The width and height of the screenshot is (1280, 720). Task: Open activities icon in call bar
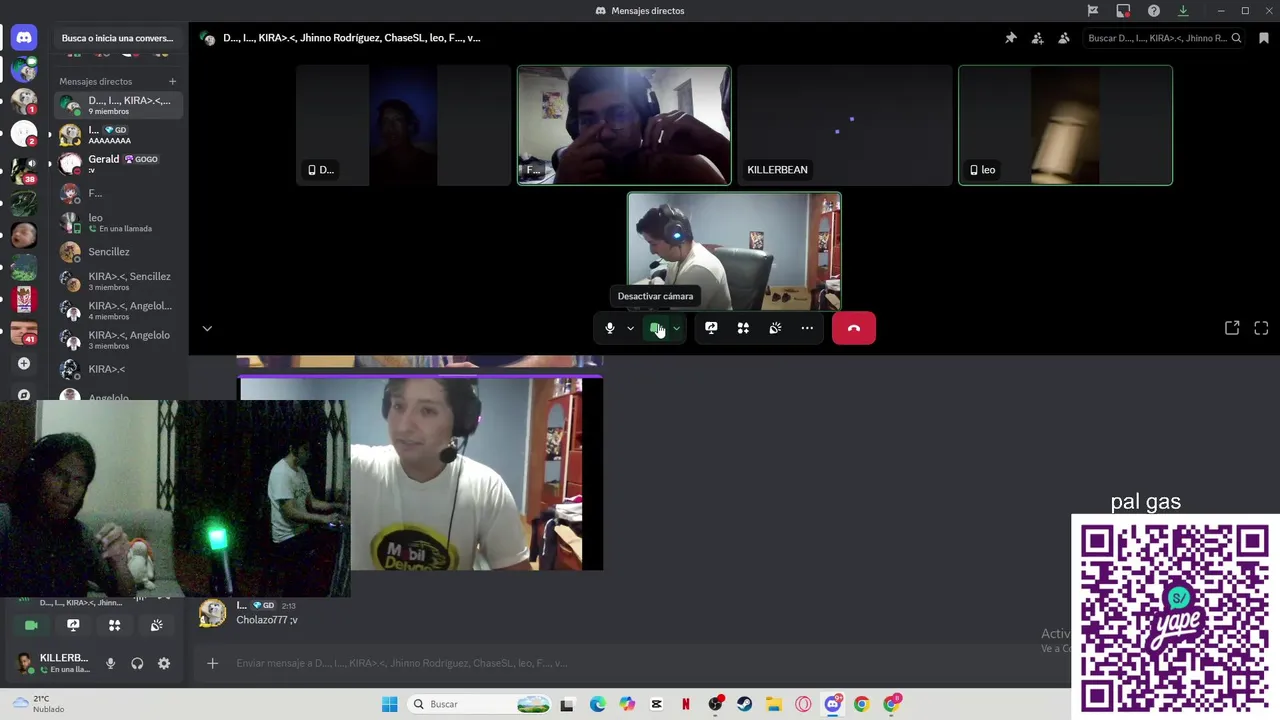(743, 328)
